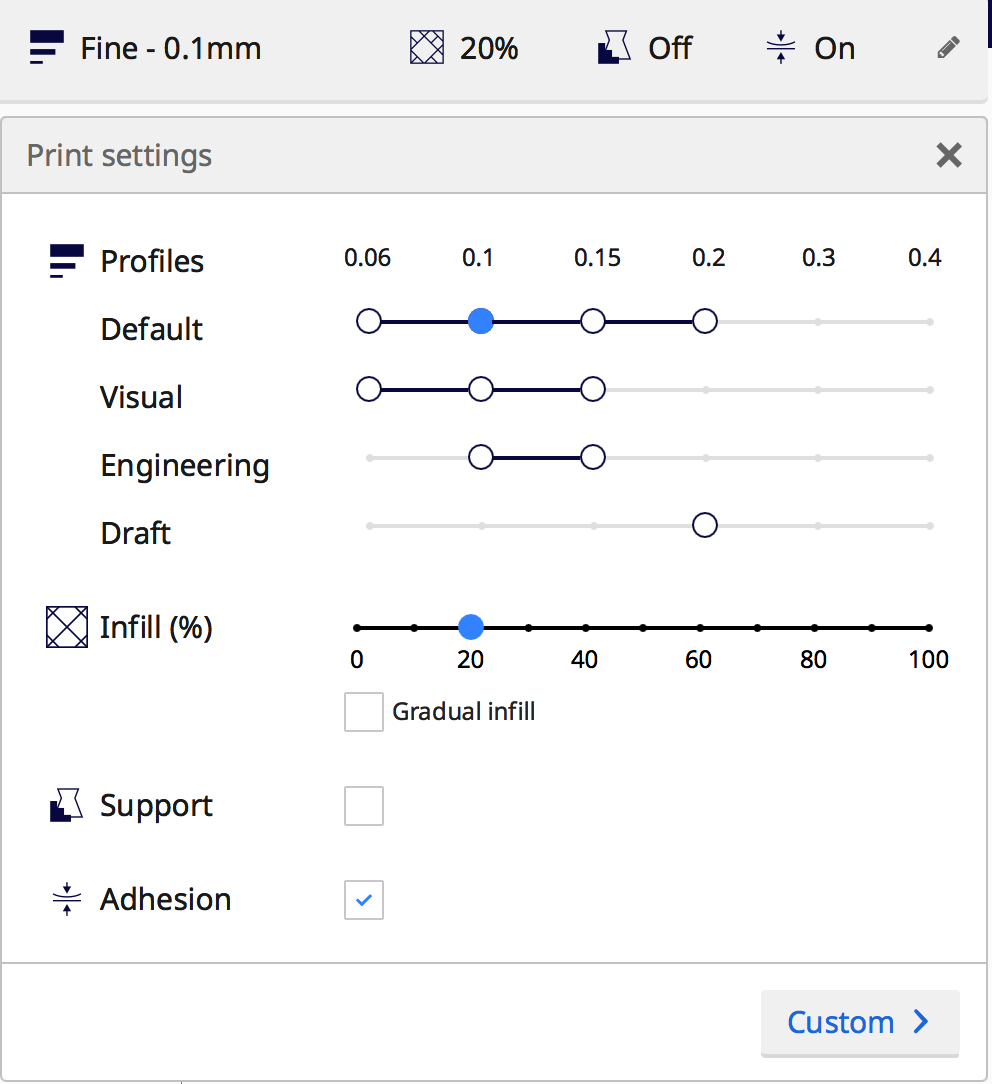Enable the Support checkbox
Viewport: 992px width, 1084px height.
click(364, 806)
